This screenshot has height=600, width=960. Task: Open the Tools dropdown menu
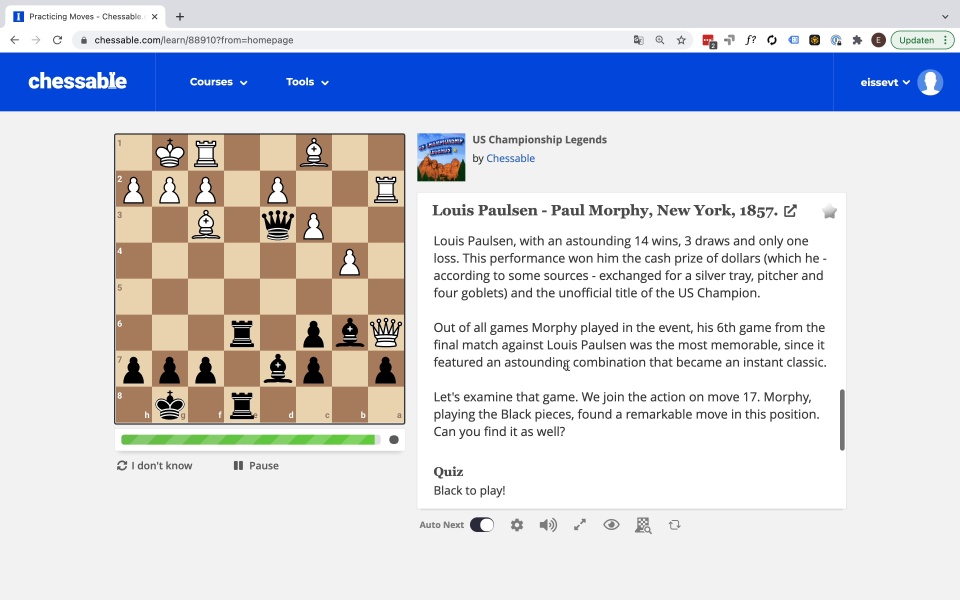[307, 82]
